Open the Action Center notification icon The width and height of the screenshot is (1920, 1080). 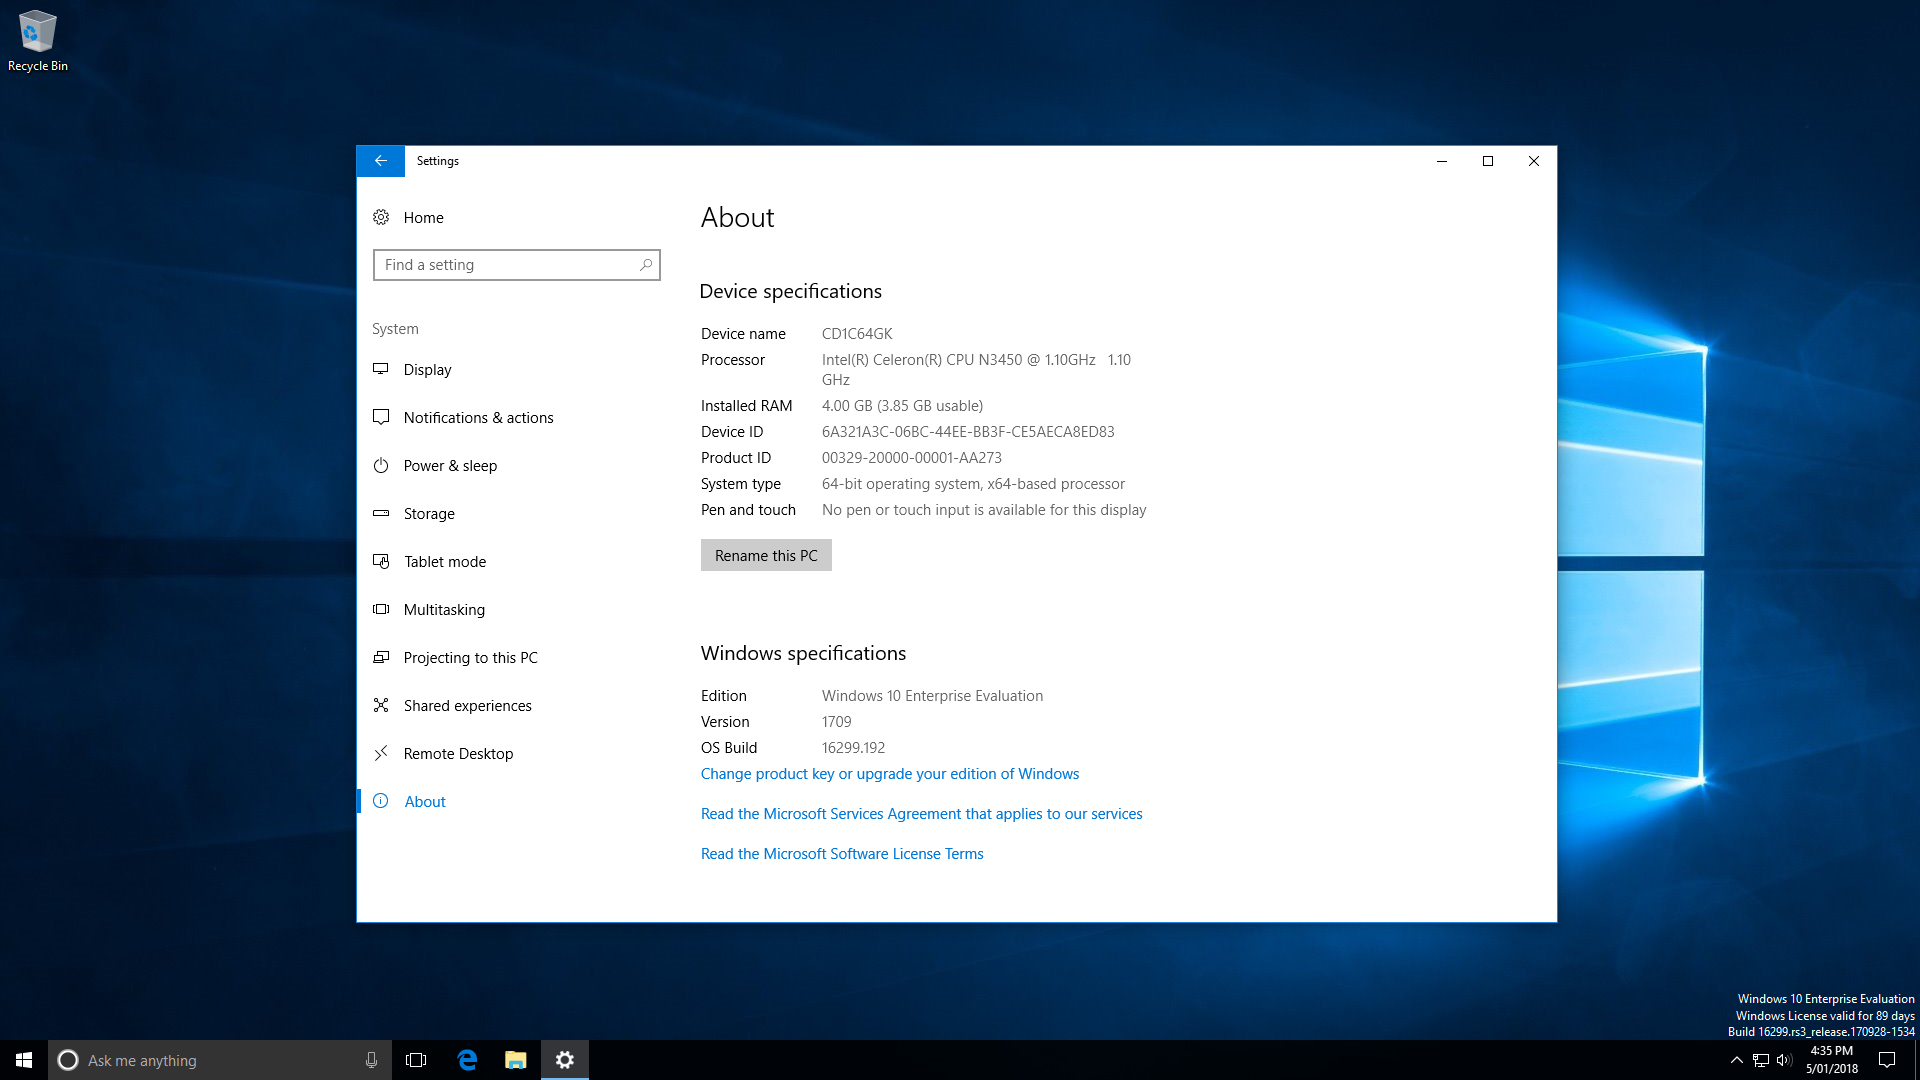(x=1887, y=1060)
